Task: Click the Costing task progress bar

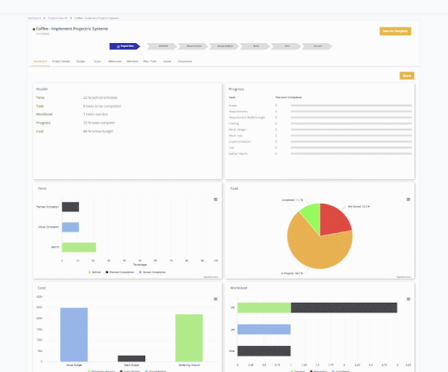Action: [351, 124]
